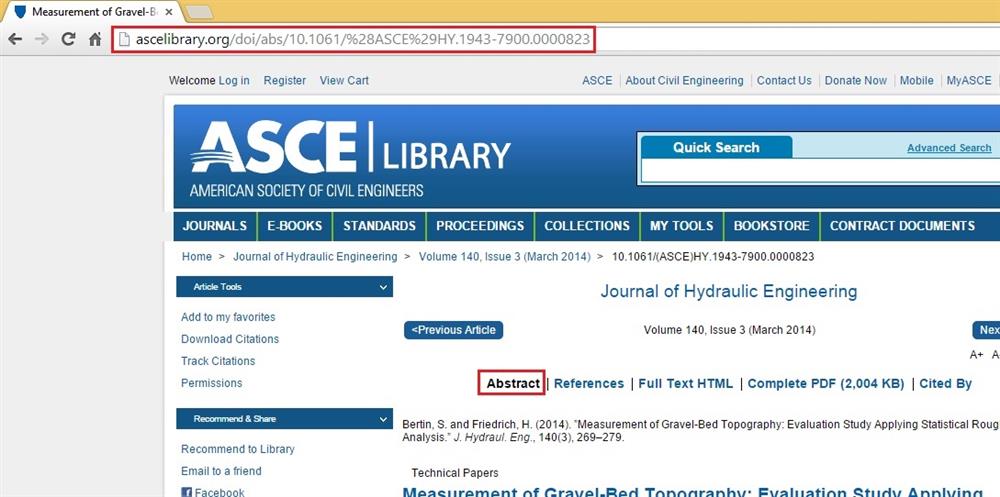Click the Technical Papers label
The height and width of the screenshot is (497, 1000).
pyautogui.click(x=455, y=473)
